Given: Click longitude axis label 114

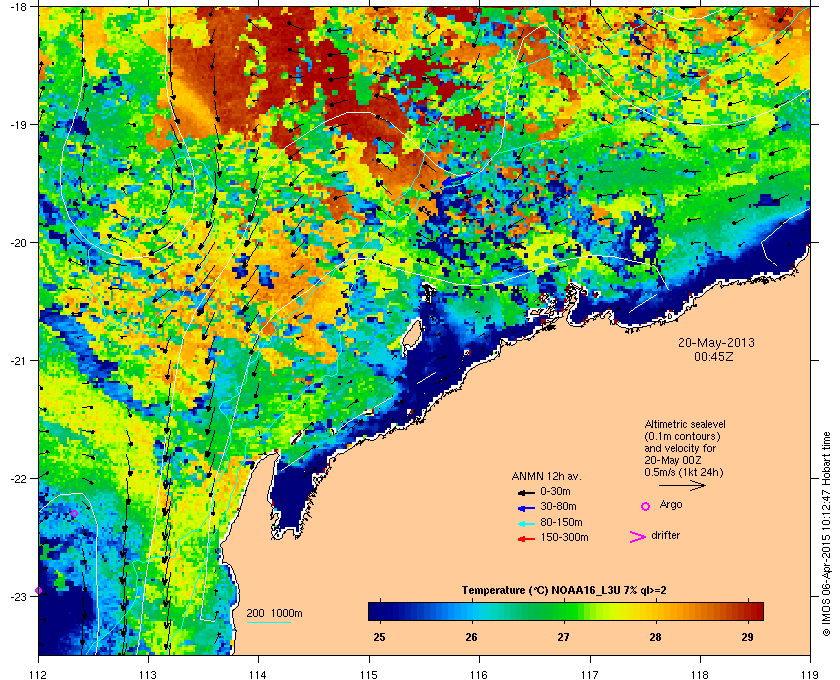Looking at the screenshot, I should [x=258, y=675].
